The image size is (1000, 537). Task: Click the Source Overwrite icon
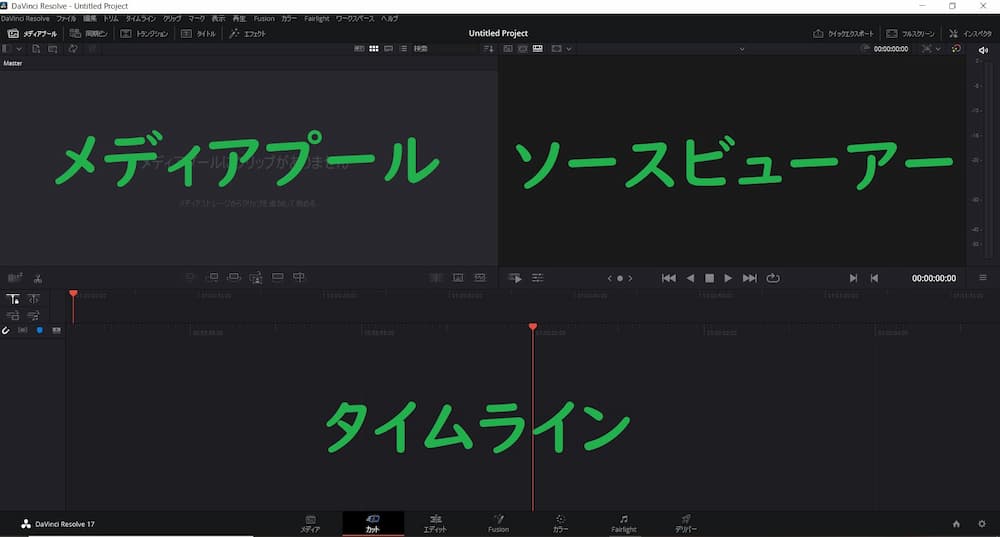point(298,277)
